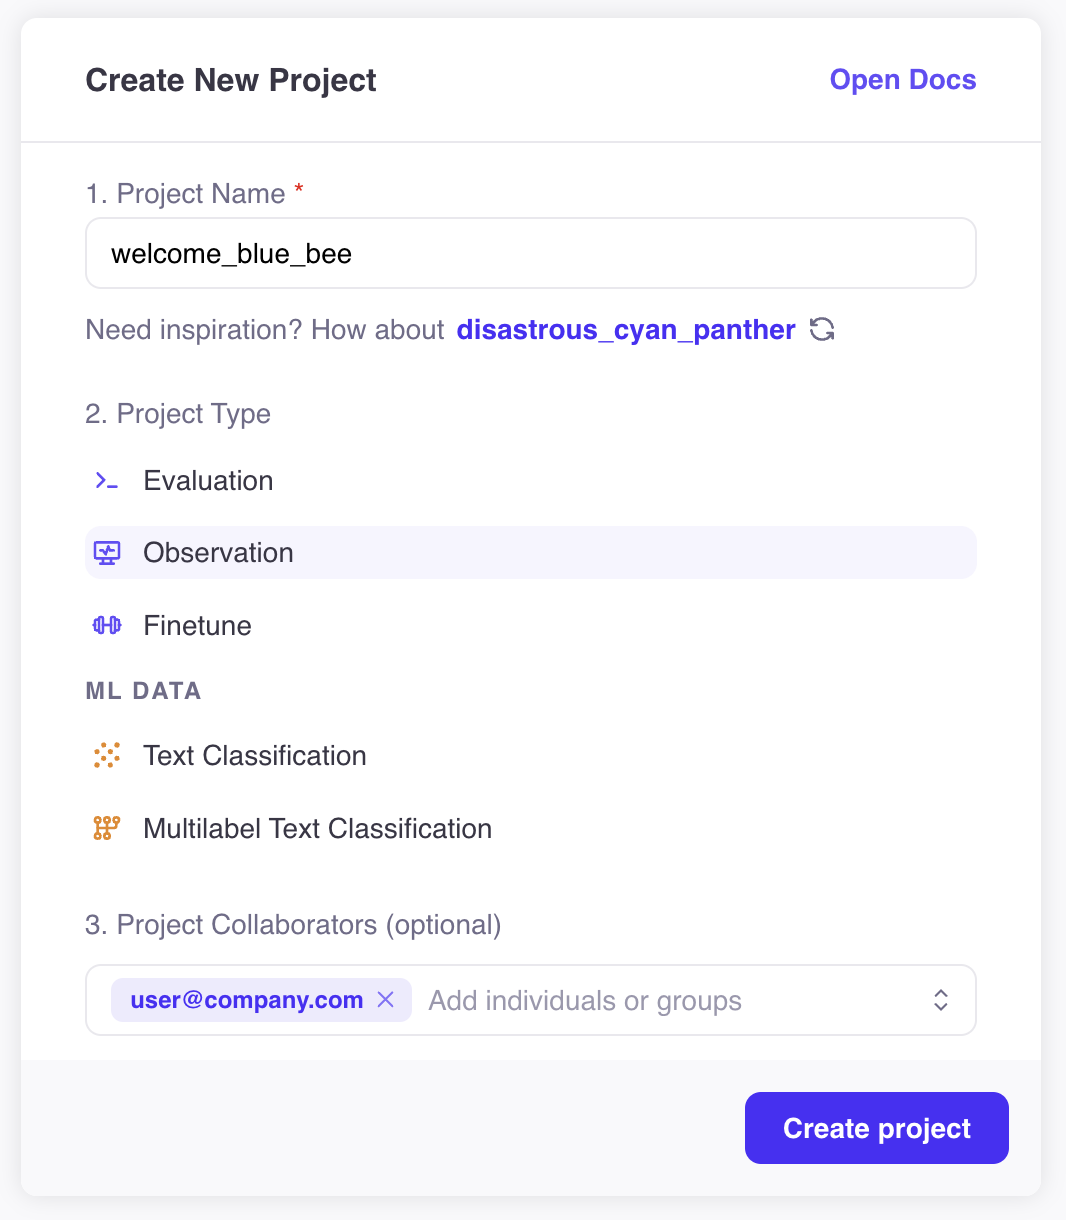Focus the Project Name input field
The width and height of the screenshot is (1066, 1220).
(531, 253)
